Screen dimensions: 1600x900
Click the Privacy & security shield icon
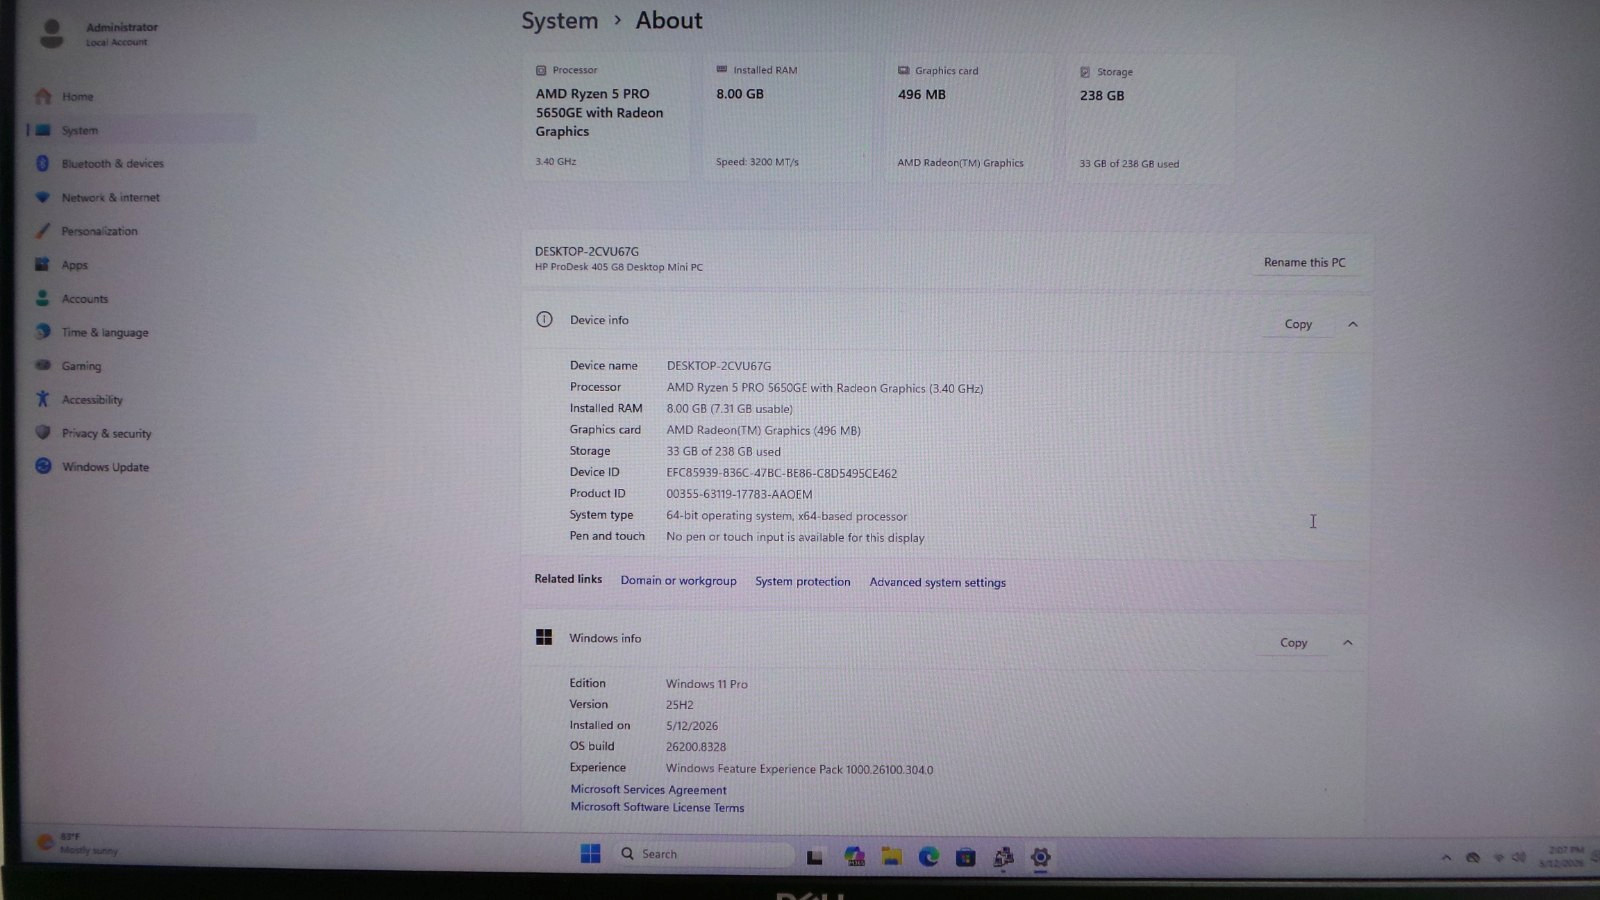42,433
